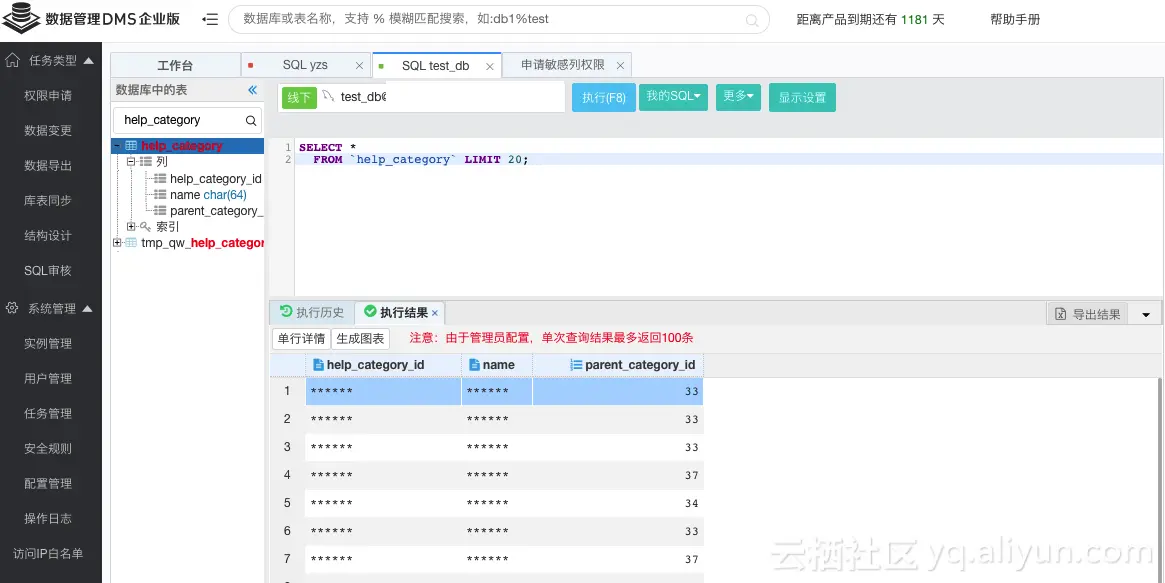Click column icon beside name char(64)
This screenshot has height=583, width=1165.
[160, 195]
